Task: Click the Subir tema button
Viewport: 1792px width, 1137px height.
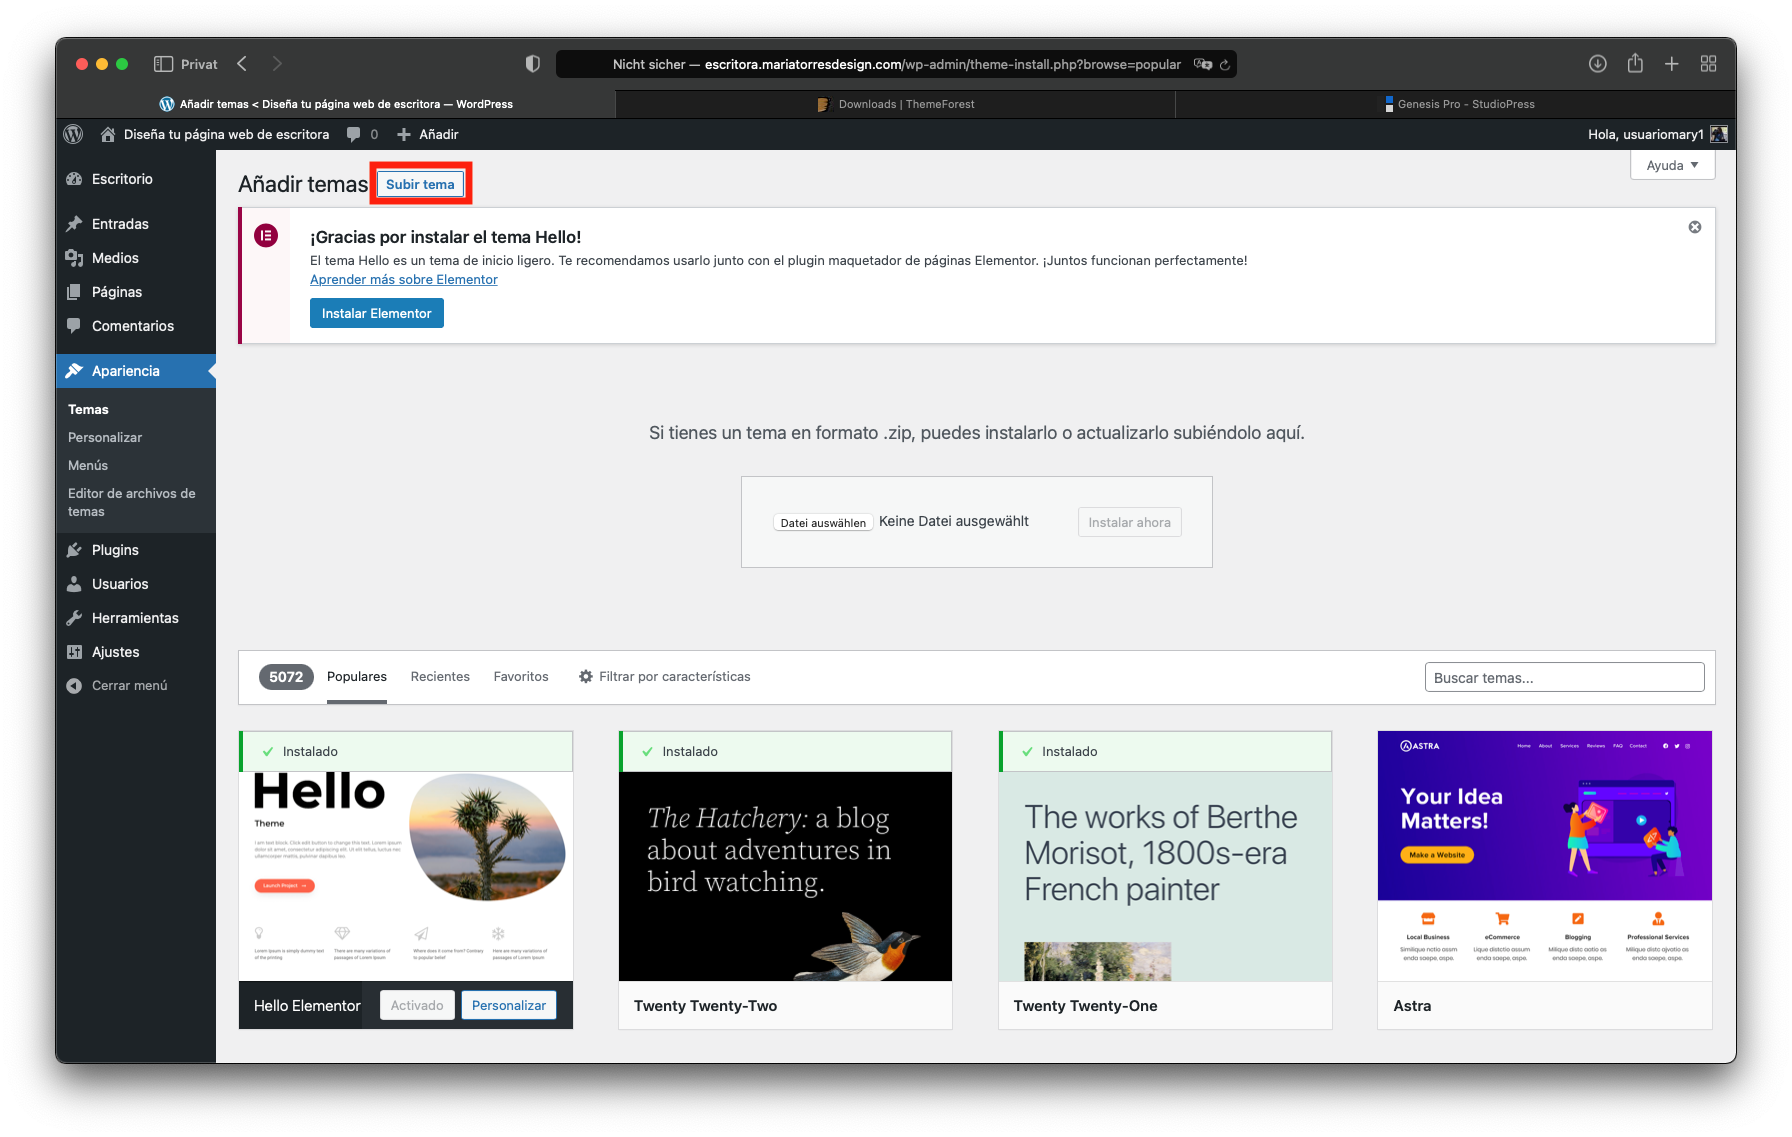Action: (x=420, y=184)
